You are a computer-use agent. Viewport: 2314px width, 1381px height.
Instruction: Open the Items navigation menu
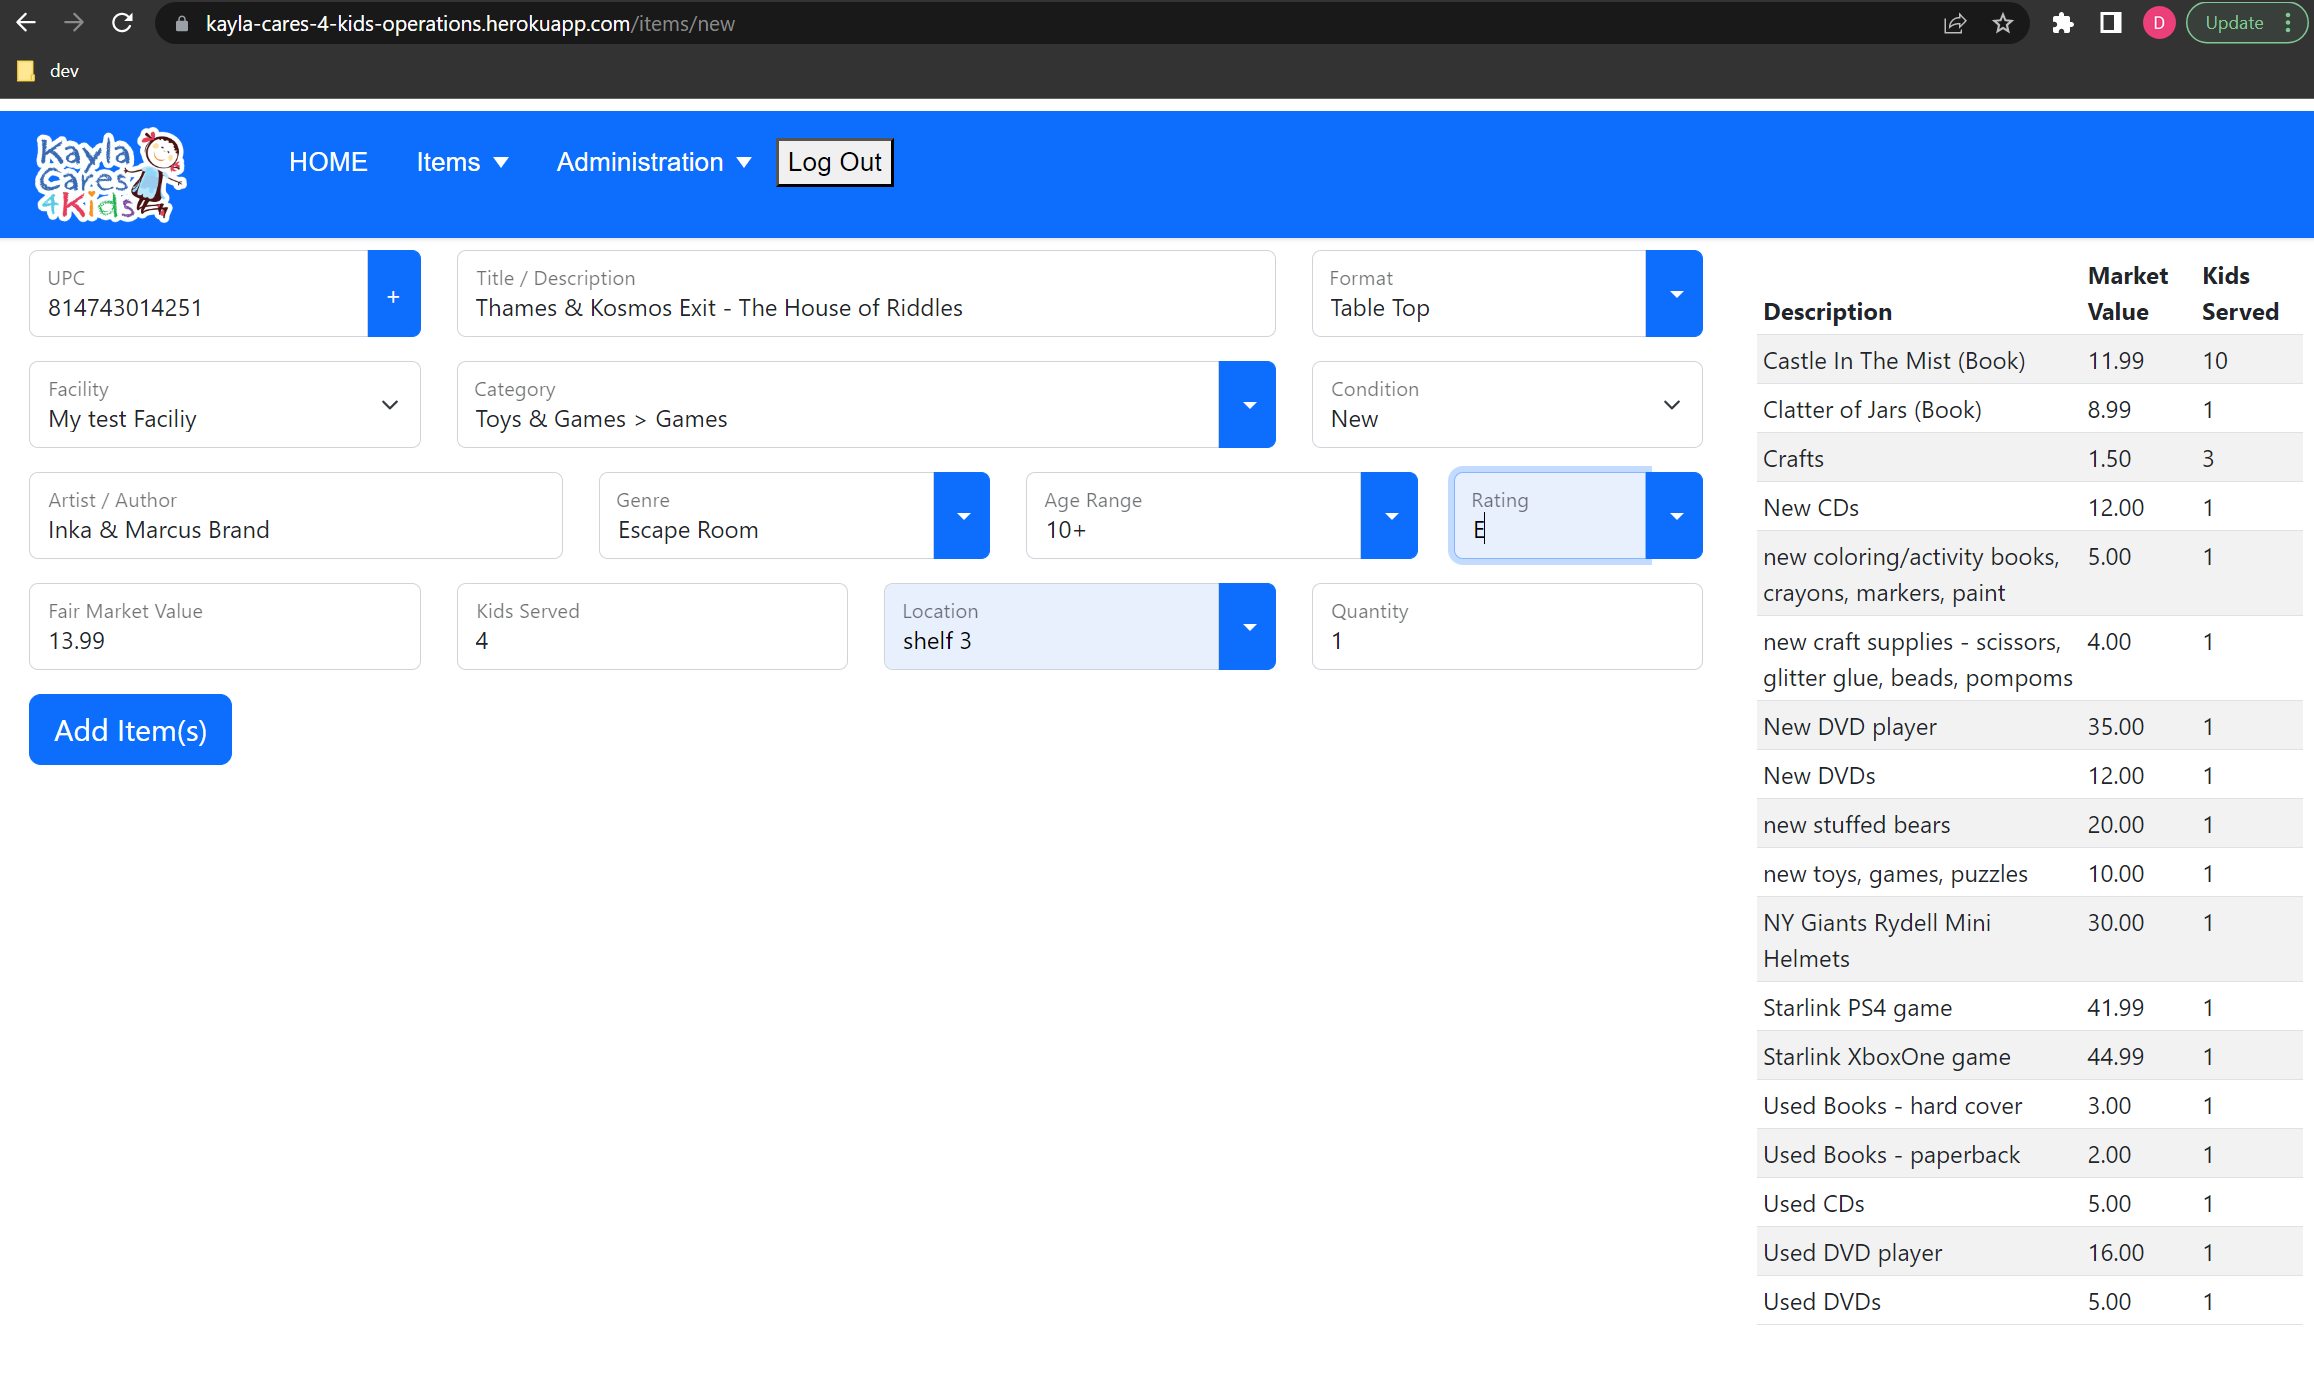coord(462,162)
